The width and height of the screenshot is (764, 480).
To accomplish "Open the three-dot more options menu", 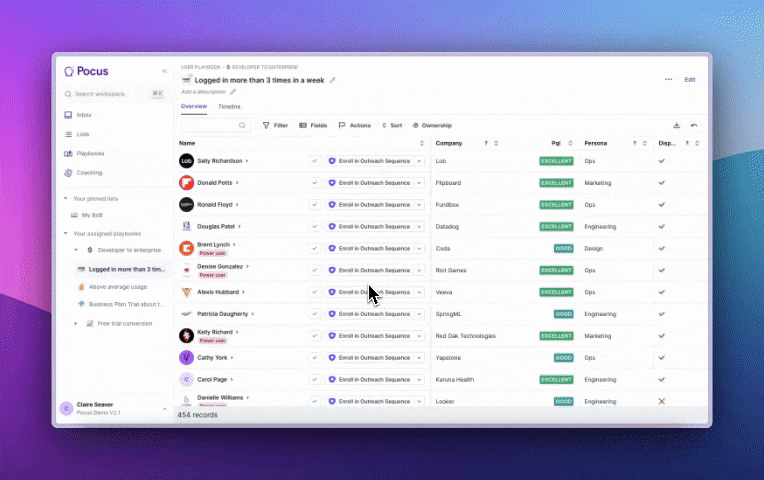I will 668,79.
